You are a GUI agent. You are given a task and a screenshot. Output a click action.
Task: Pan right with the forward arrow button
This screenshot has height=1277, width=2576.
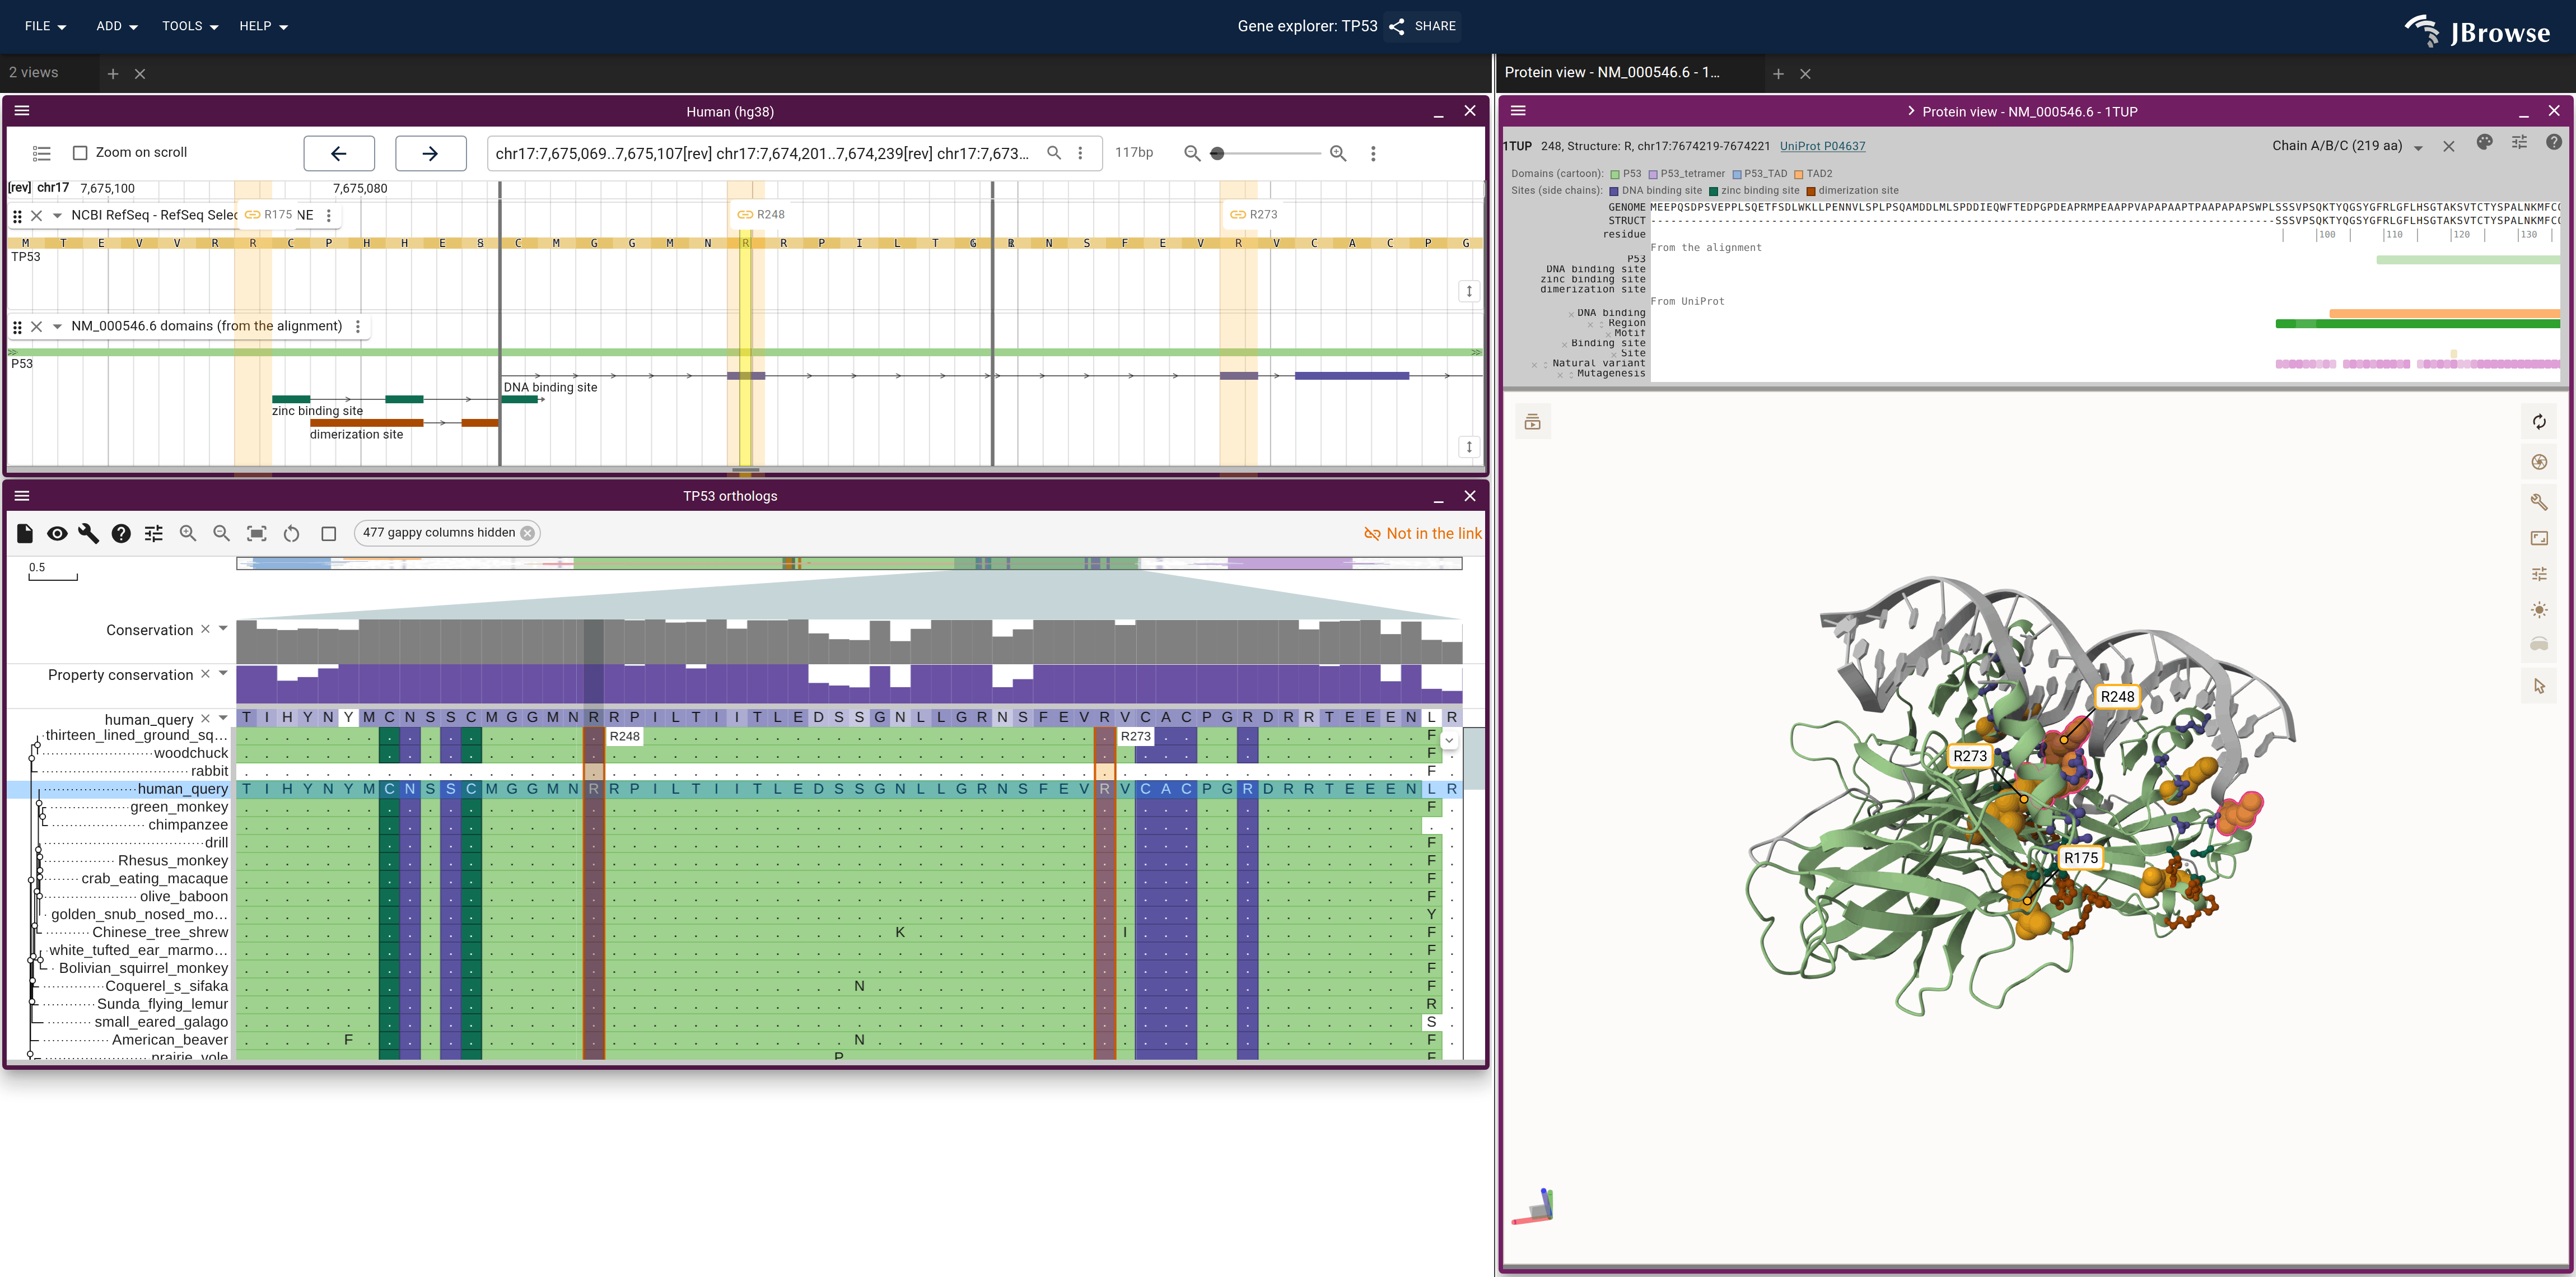(430, 153)
